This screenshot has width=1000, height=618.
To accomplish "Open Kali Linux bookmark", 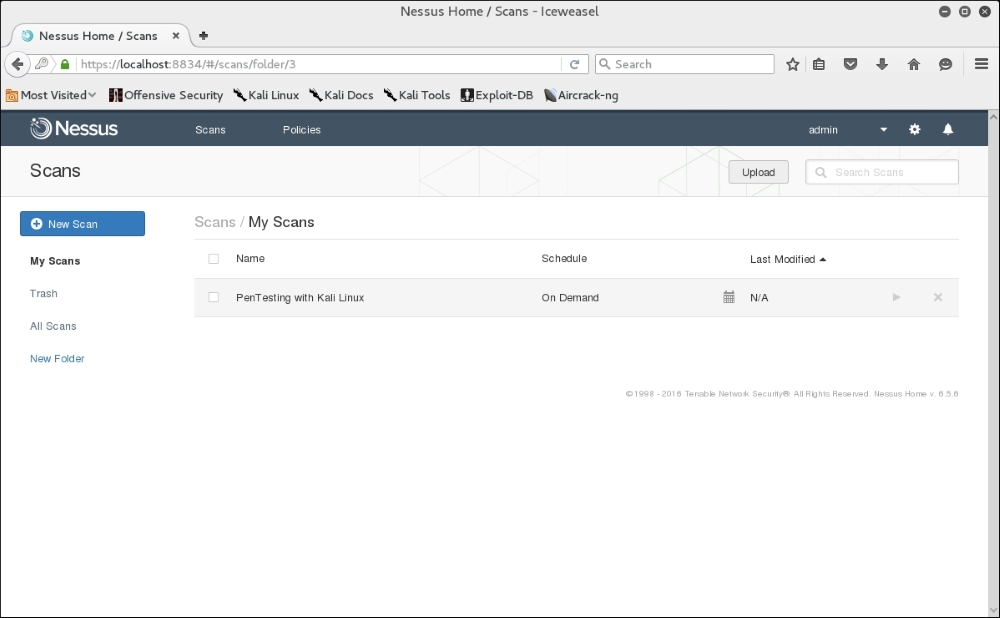I will pyautogui.click(x=266, y=95).
